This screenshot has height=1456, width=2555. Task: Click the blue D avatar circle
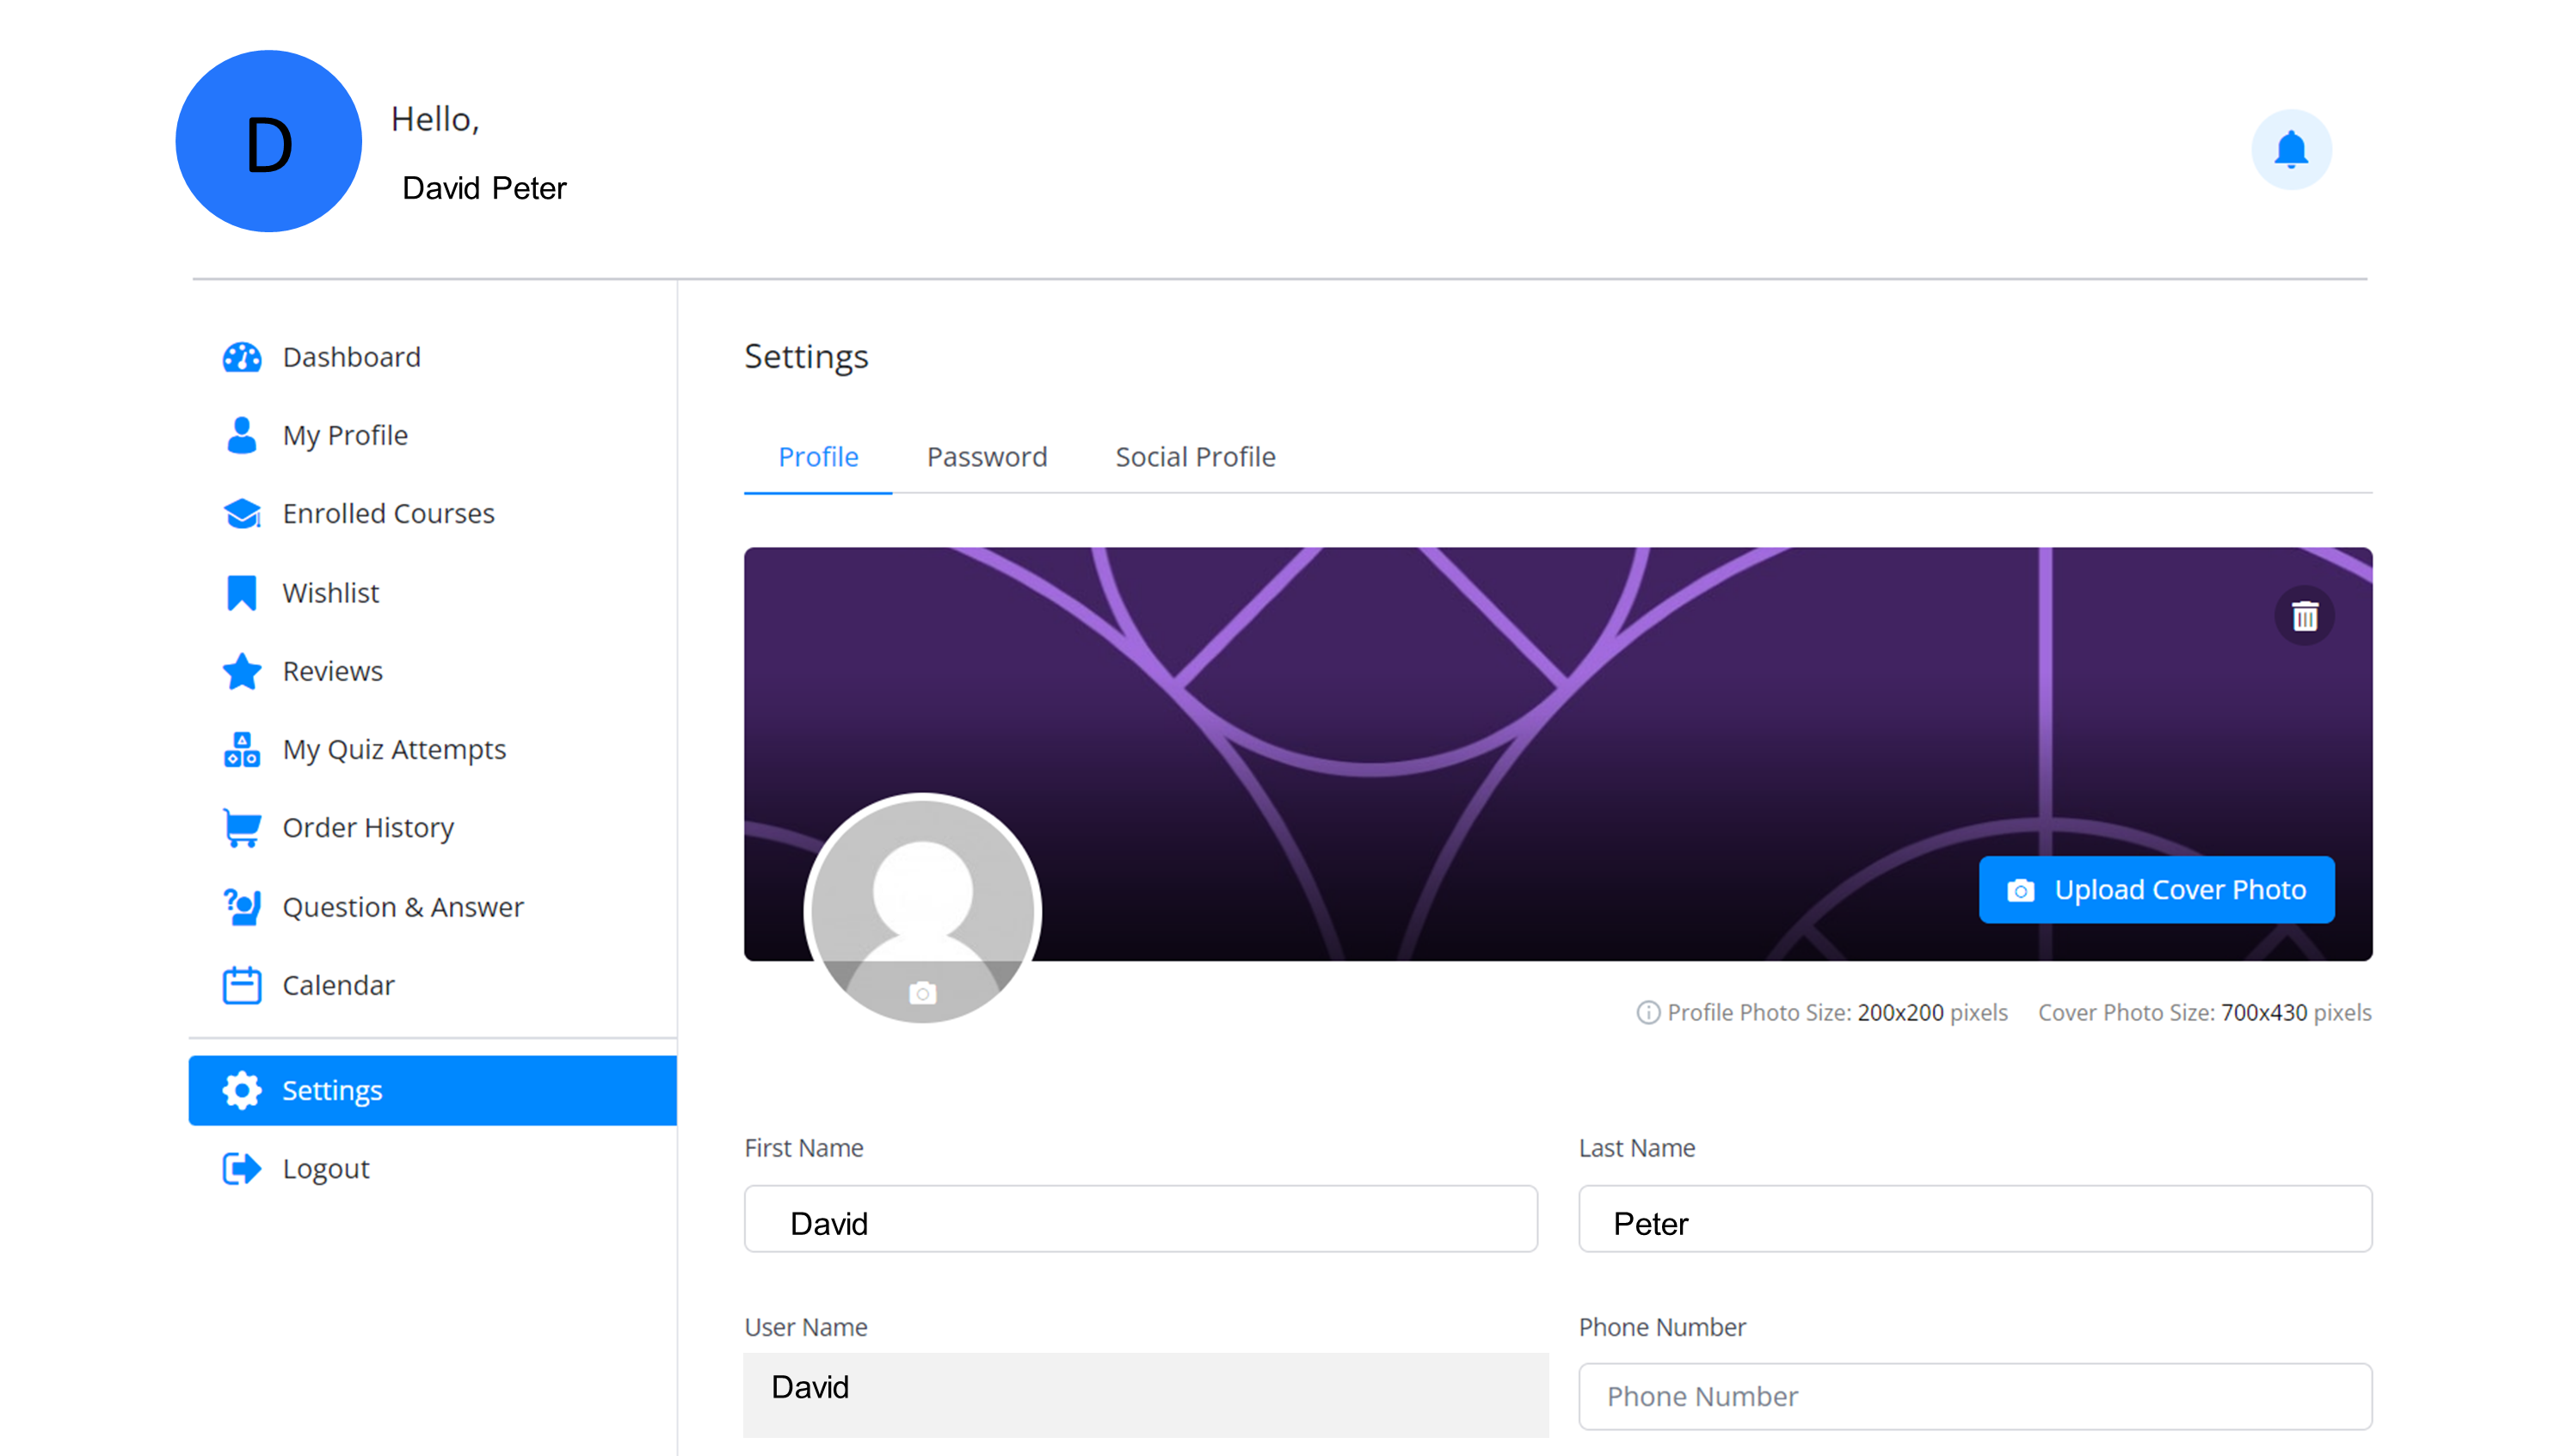click(x=268, y=142)
